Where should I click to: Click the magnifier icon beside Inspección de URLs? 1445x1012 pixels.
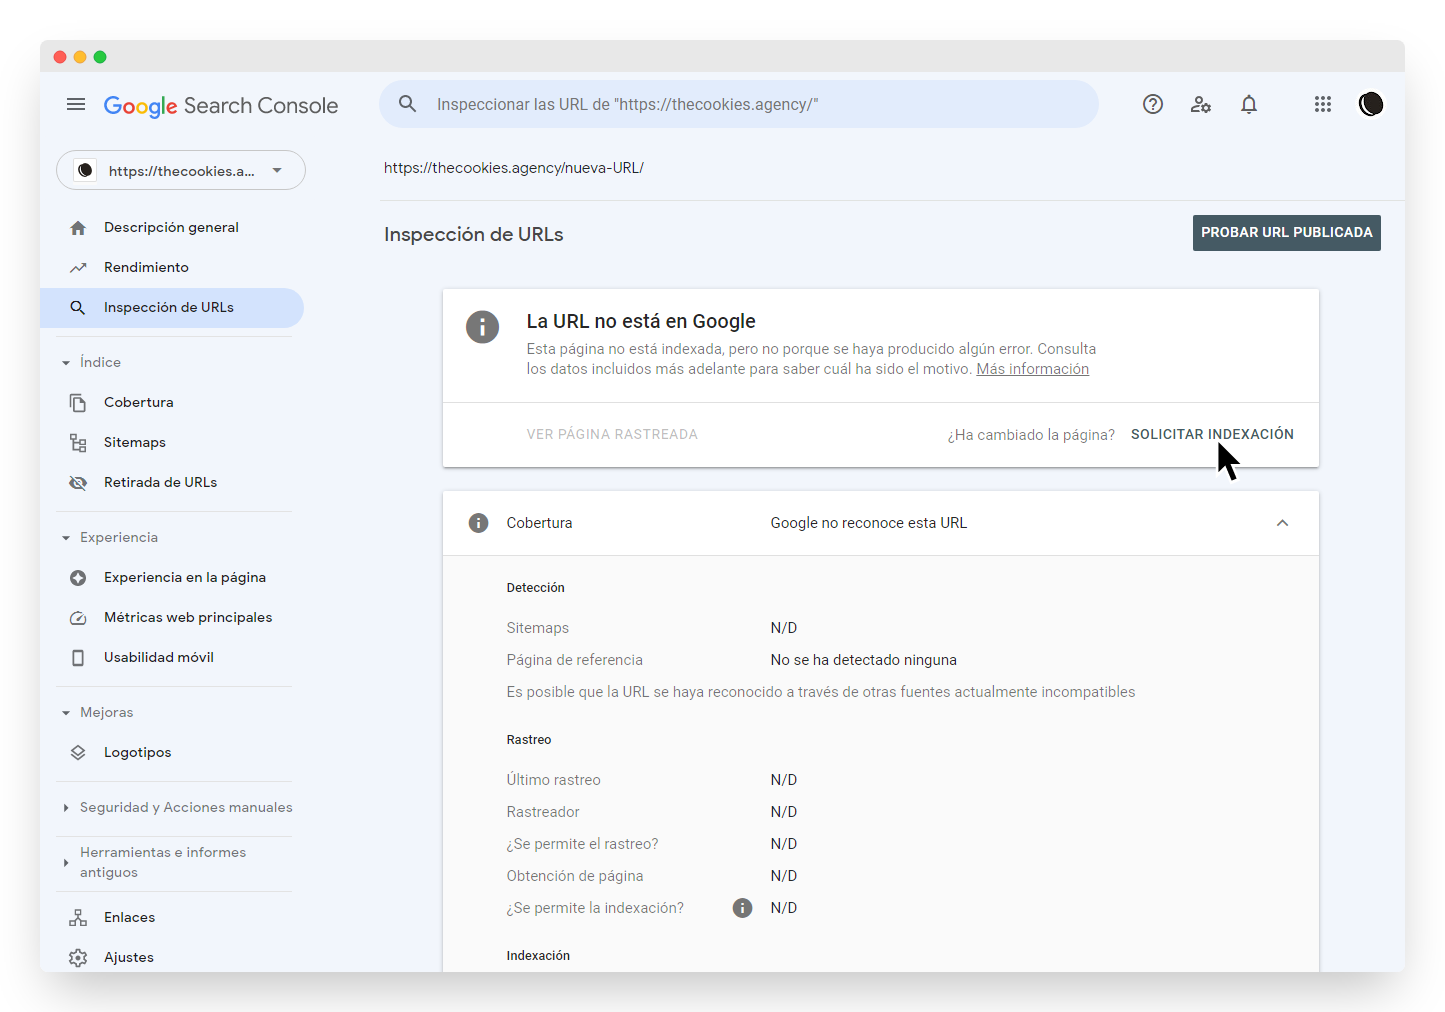coord(78,308)
